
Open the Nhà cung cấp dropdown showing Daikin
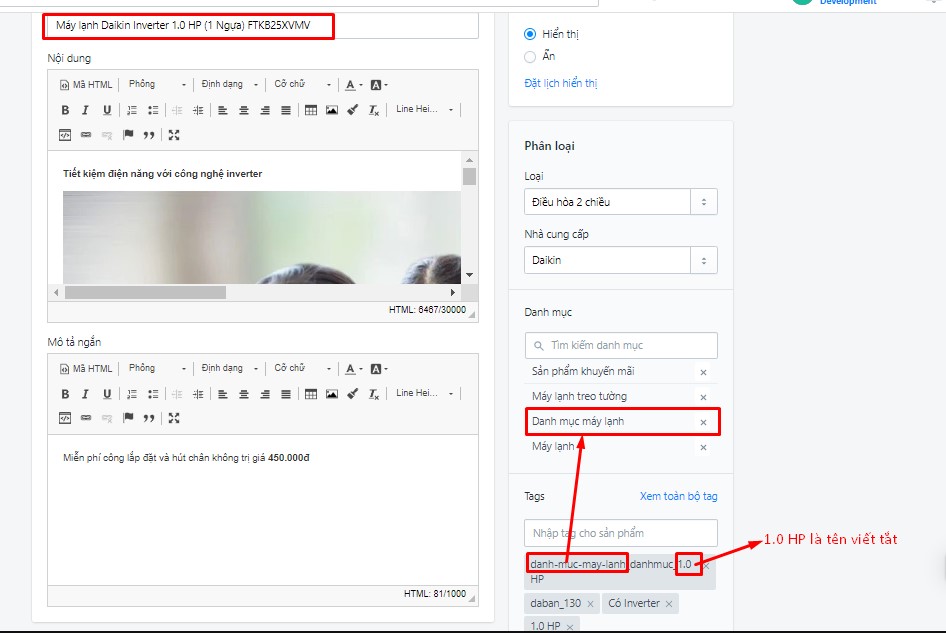coord(621,260)
